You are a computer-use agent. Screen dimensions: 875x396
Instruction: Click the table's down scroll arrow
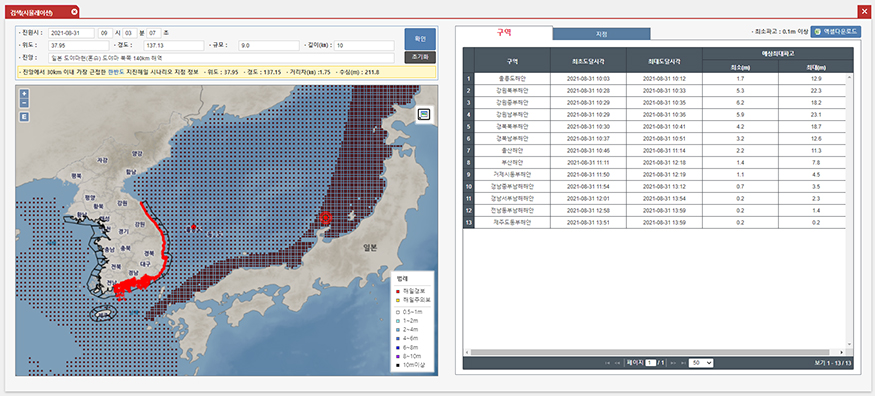click(850, 345)
